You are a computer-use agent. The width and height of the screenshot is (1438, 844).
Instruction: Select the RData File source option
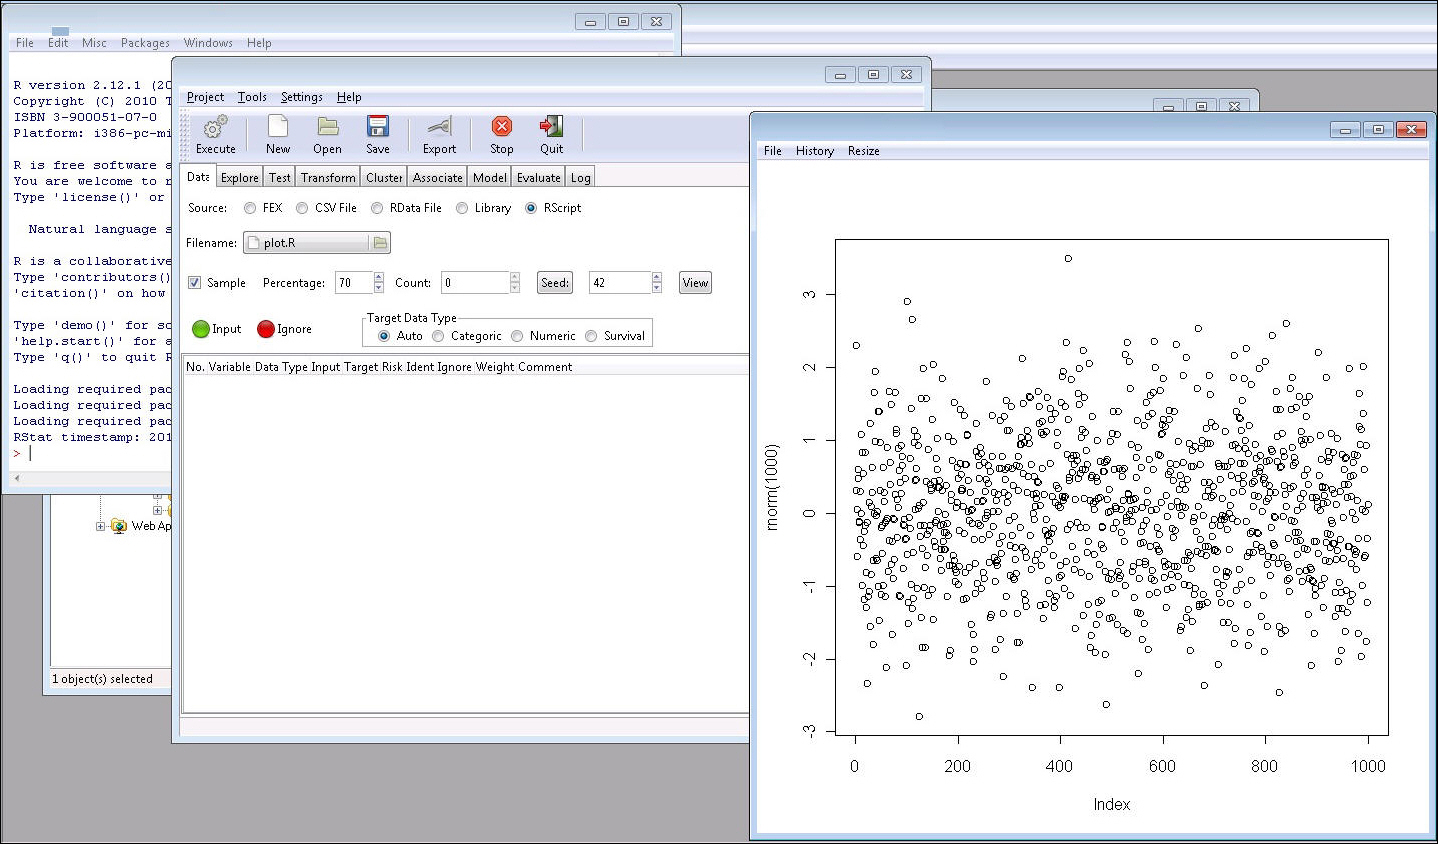click(377, 208)
